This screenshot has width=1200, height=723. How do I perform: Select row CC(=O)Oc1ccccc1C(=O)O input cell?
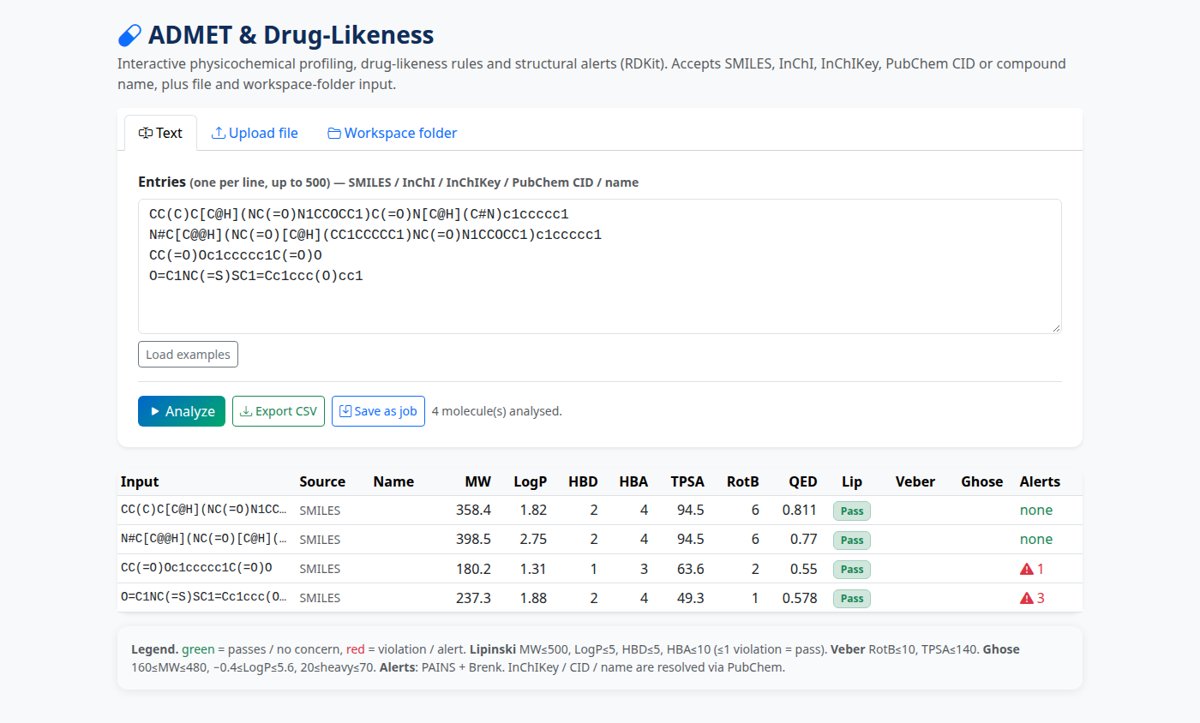[196, 568]
